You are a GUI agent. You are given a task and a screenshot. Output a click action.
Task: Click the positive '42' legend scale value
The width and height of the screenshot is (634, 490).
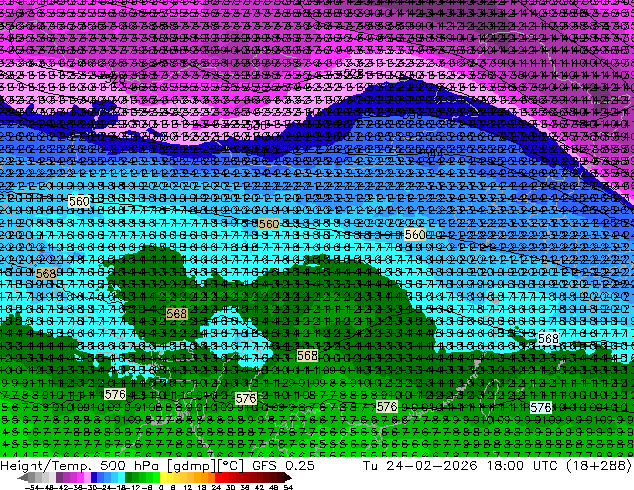tap(259, 487)
